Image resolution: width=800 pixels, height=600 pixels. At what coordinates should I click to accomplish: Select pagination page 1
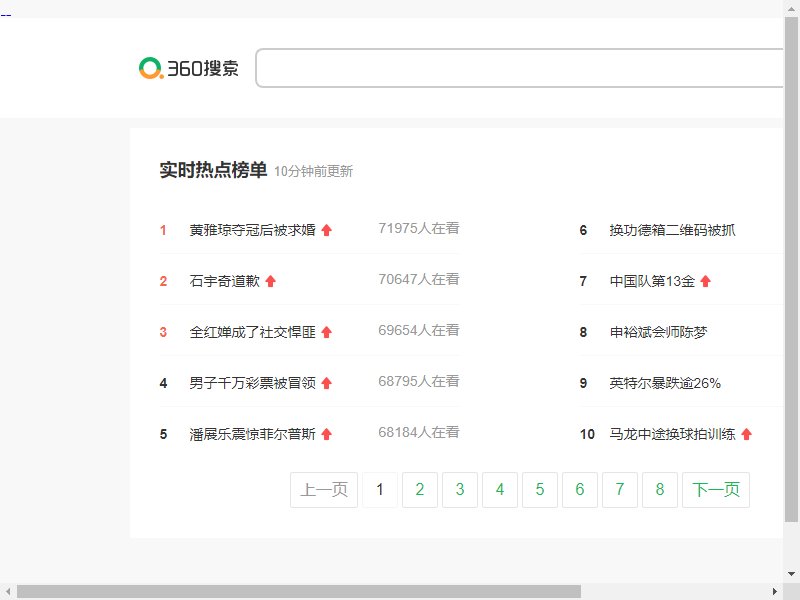(x=380, y=490)
